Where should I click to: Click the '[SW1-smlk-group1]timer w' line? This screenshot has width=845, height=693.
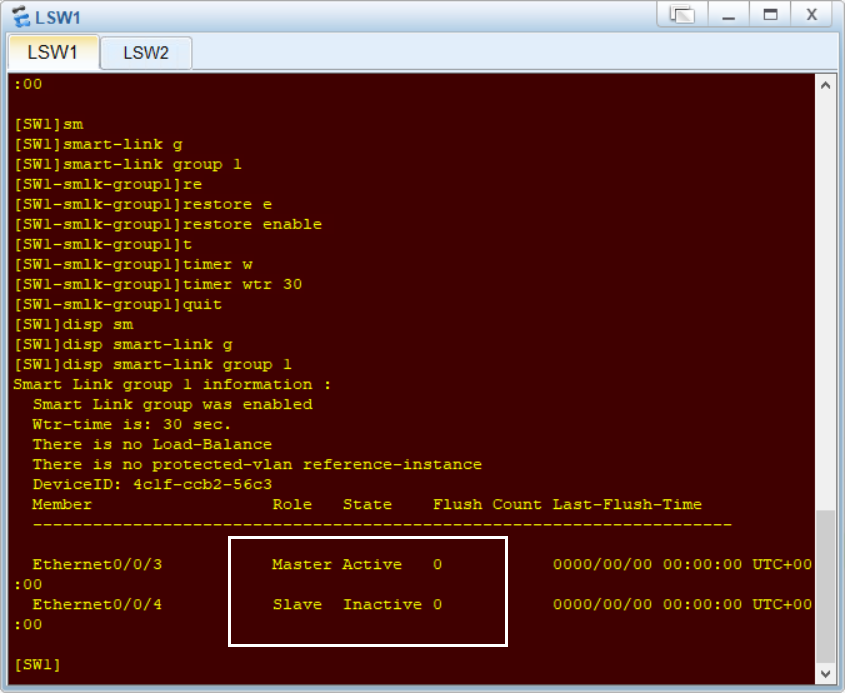click(133, 264)
